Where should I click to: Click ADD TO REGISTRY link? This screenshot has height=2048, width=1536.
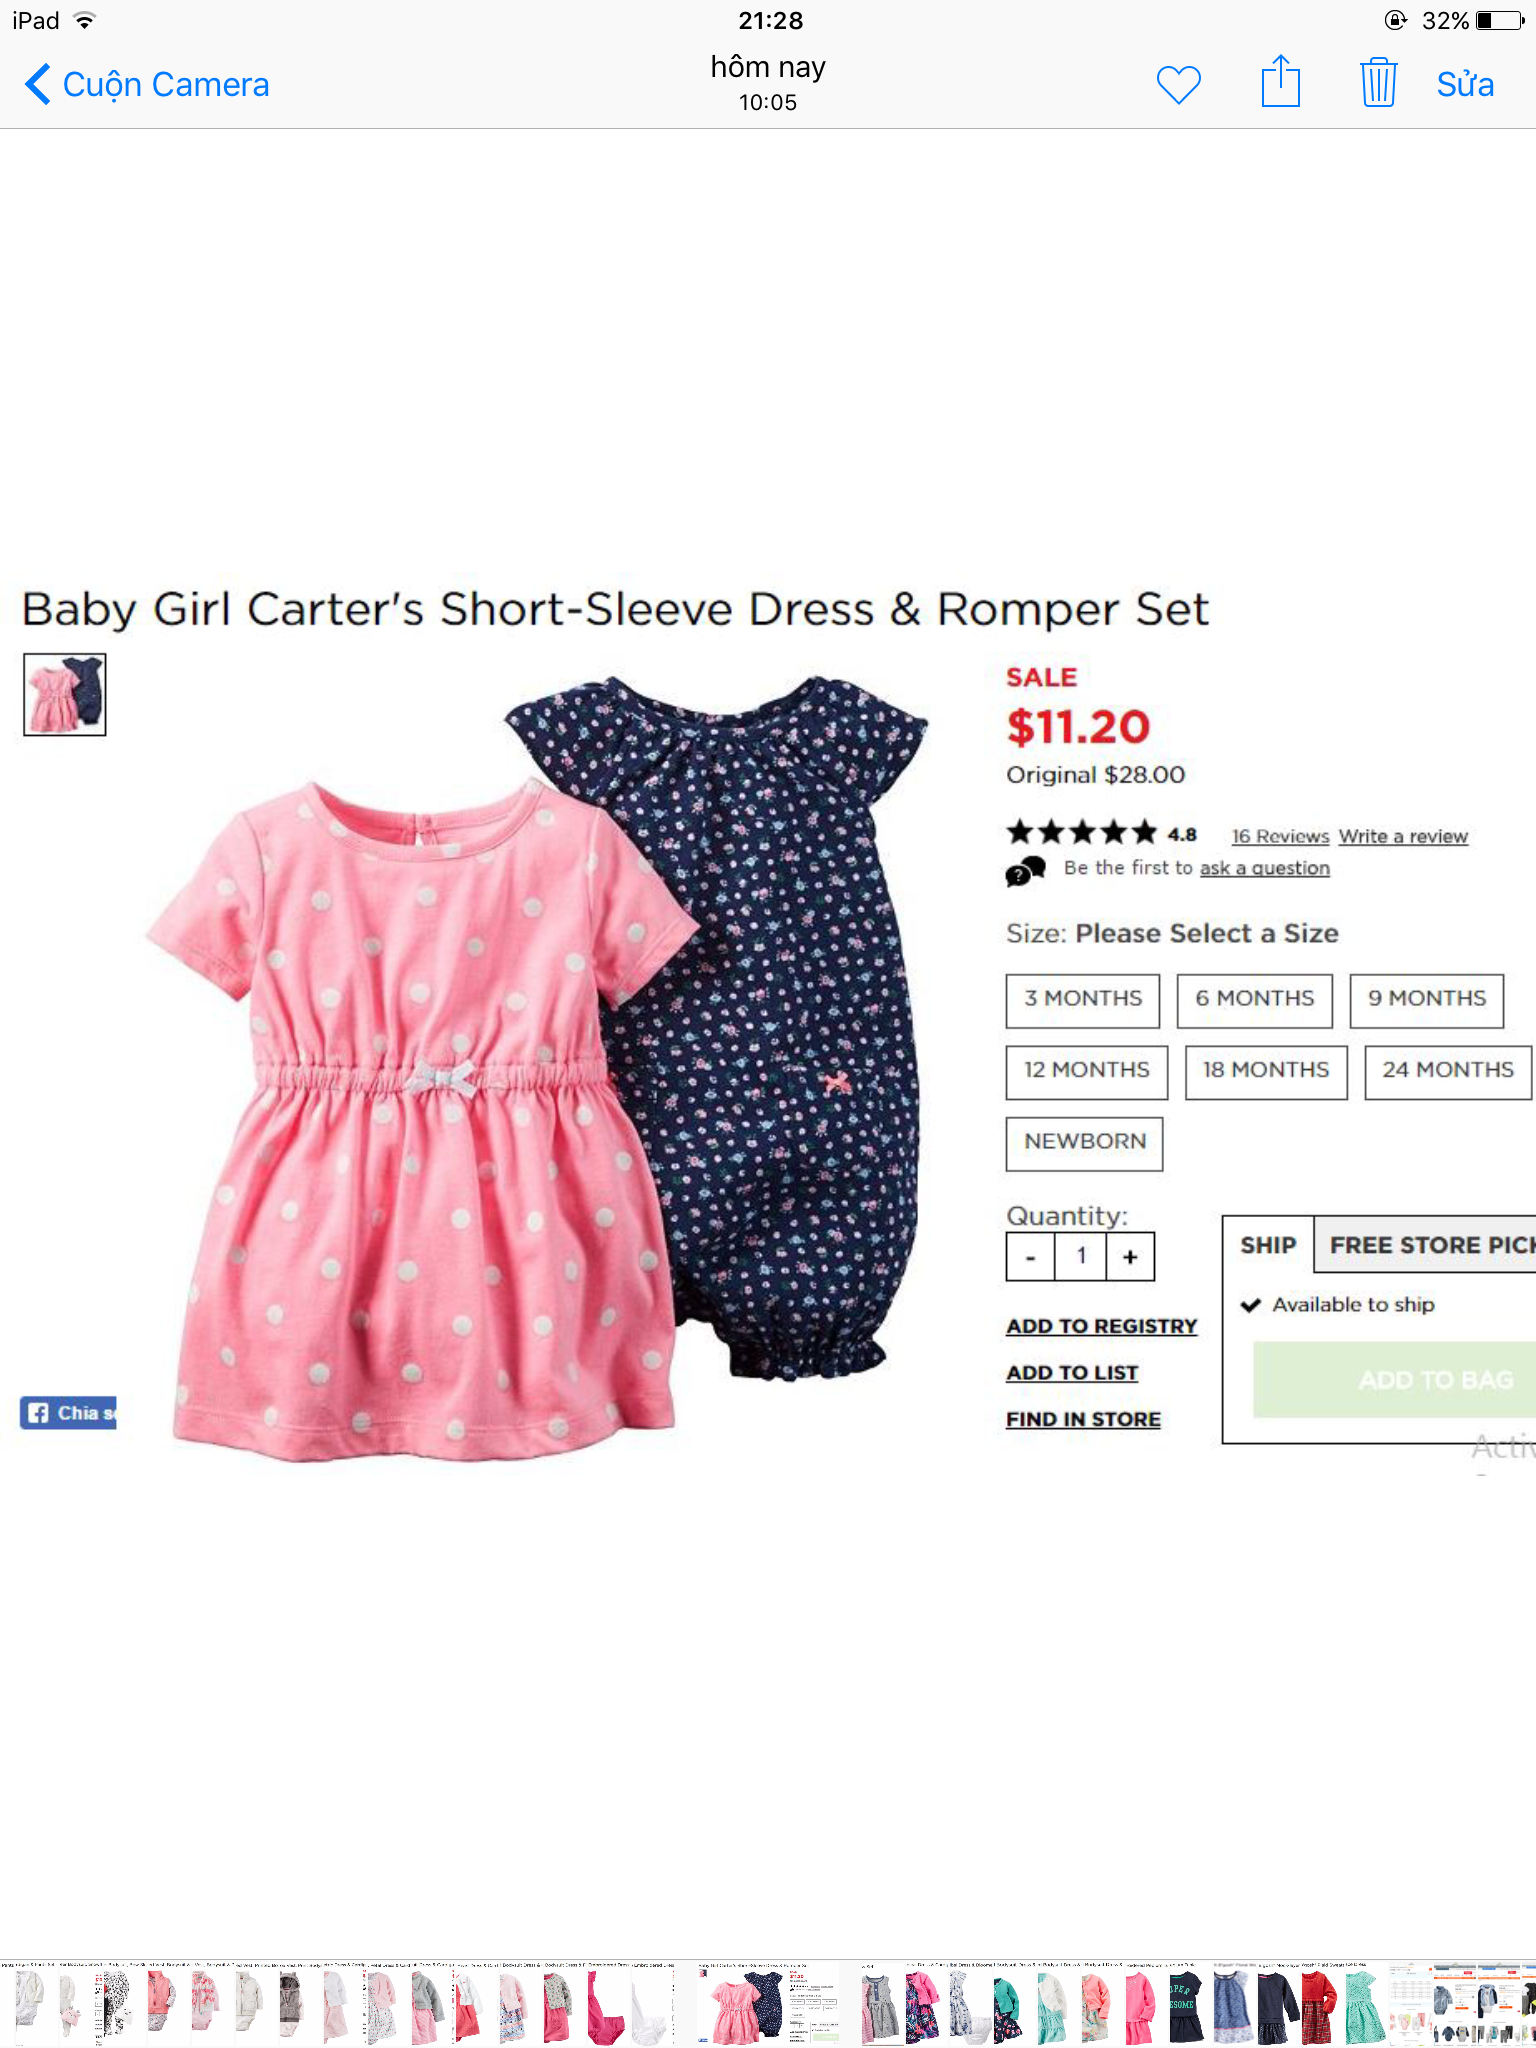(1102, 1326)
